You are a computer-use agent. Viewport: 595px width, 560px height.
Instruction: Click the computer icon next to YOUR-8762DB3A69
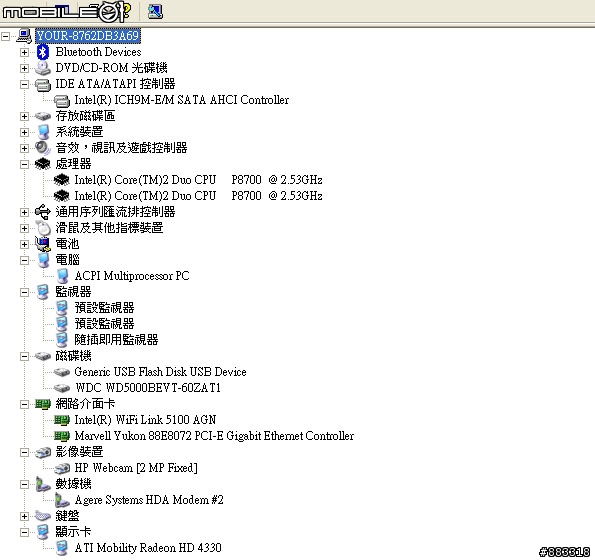pos(24,36)
